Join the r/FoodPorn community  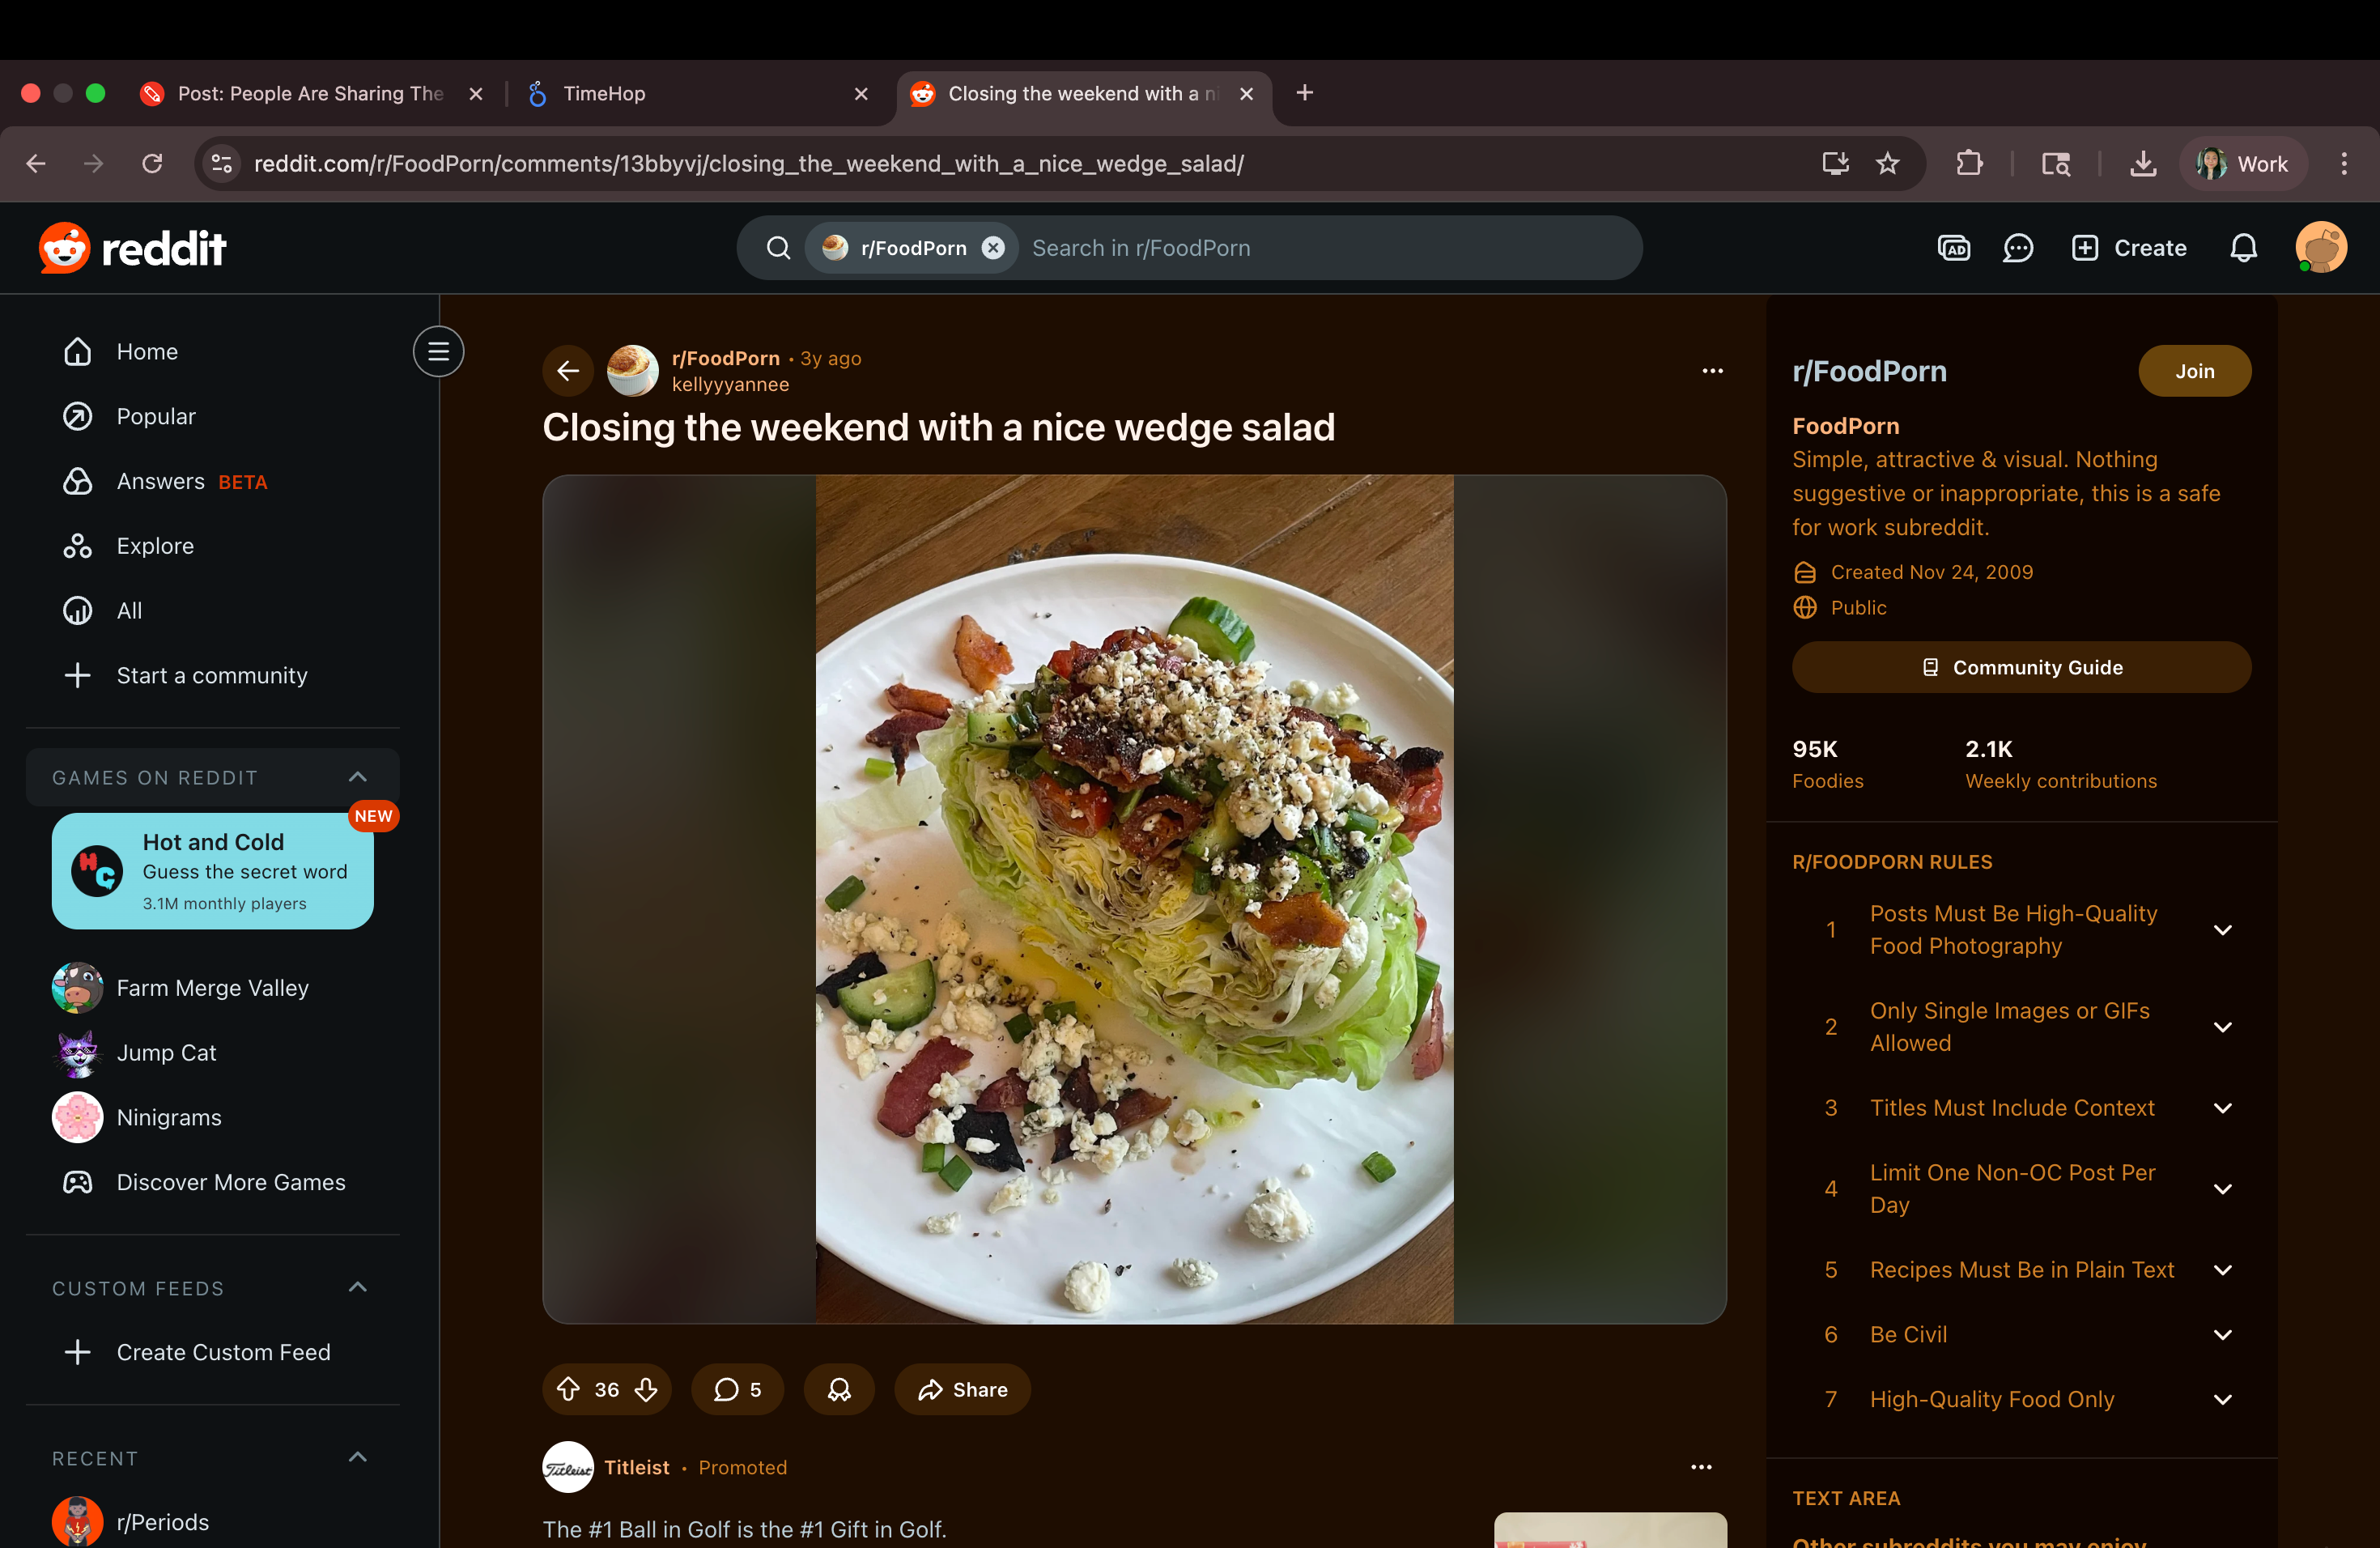click(x=2194, y=371)
